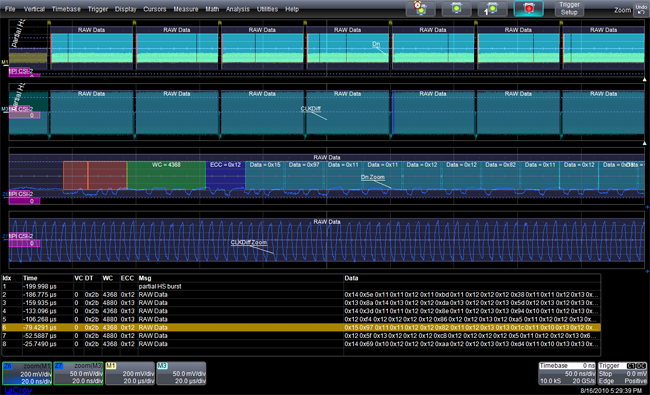Open the File menu
This screenshot has height=395, width=650.
10,9
